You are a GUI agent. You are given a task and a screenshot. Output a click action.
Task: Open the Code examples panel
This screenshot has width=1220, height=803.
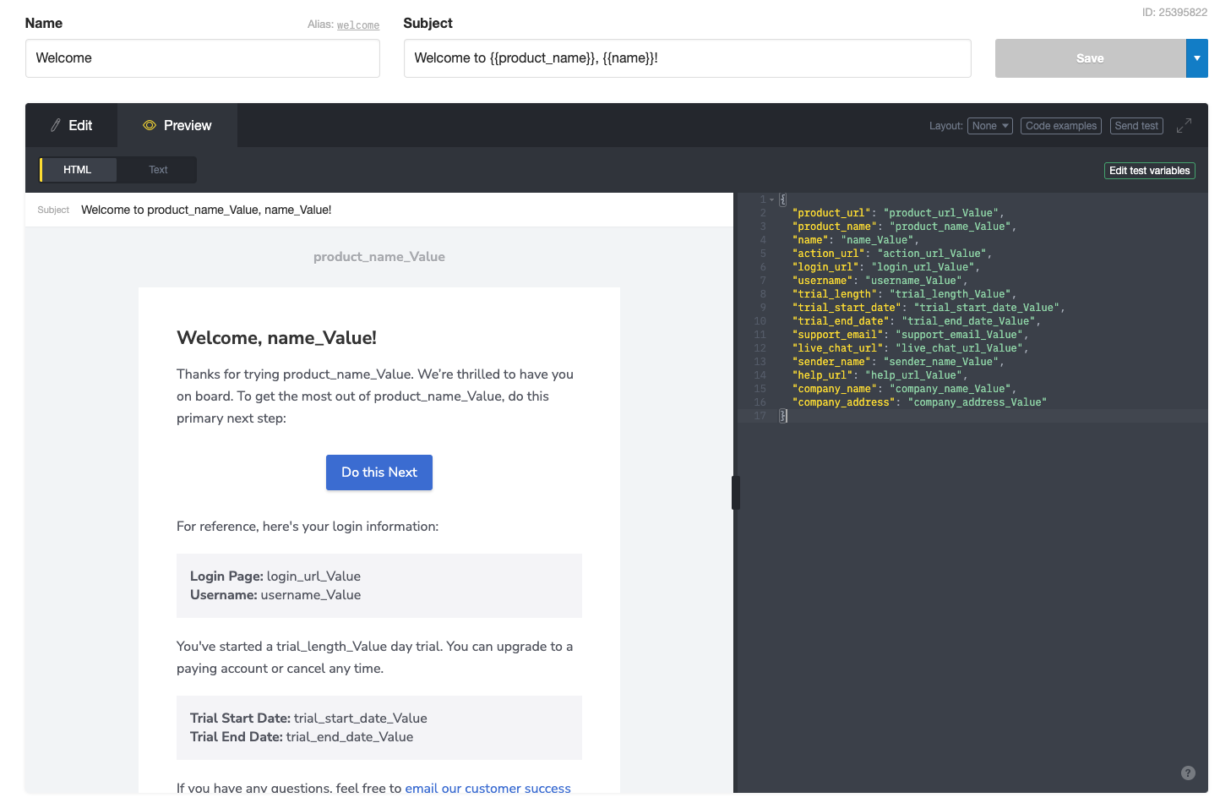click(1060, 125)
